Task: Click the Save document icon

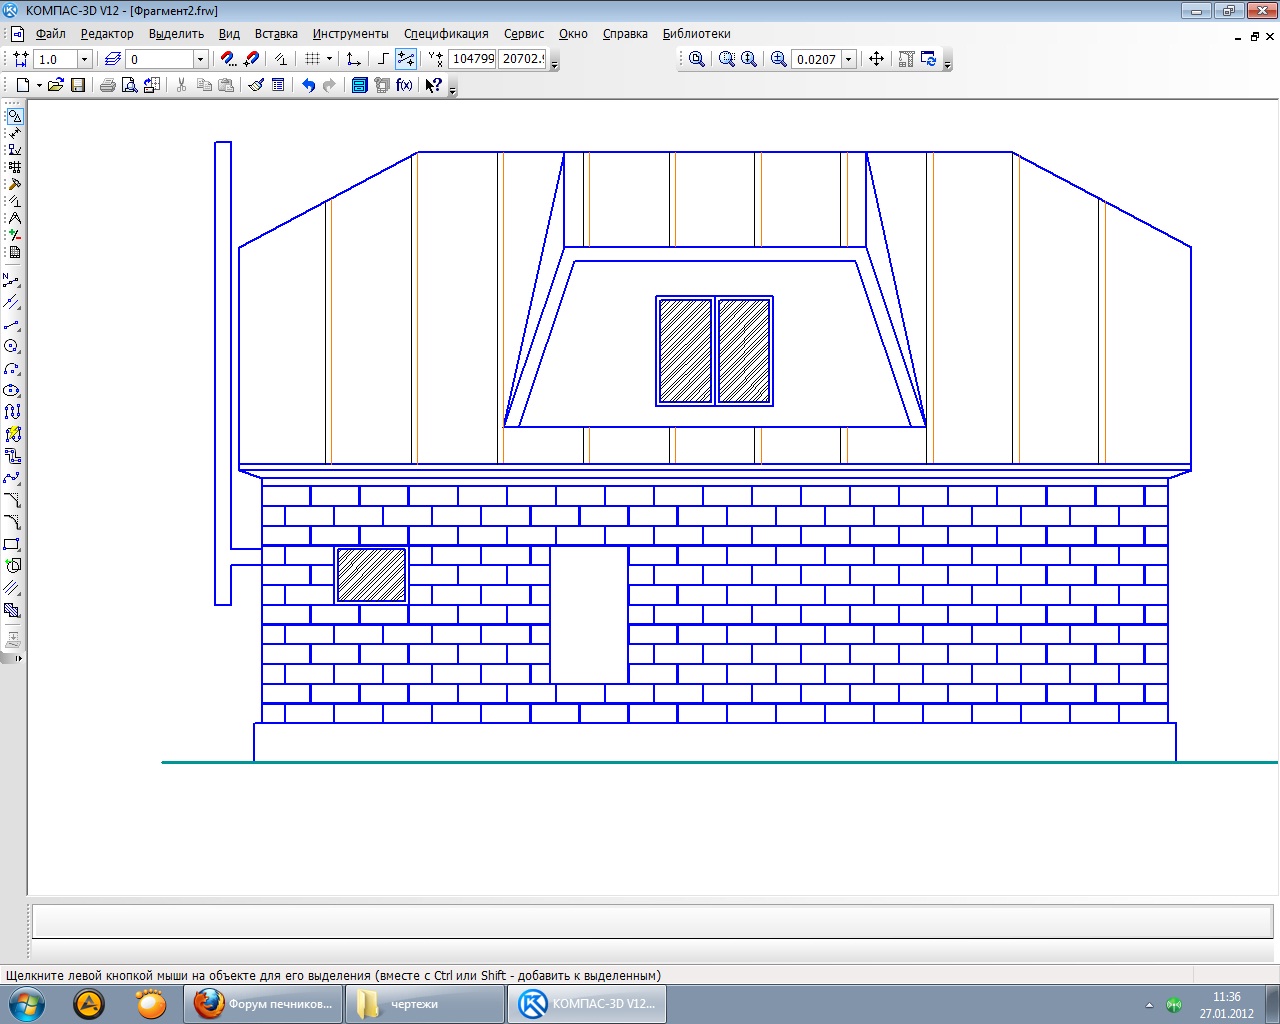Action: [78, 86]
